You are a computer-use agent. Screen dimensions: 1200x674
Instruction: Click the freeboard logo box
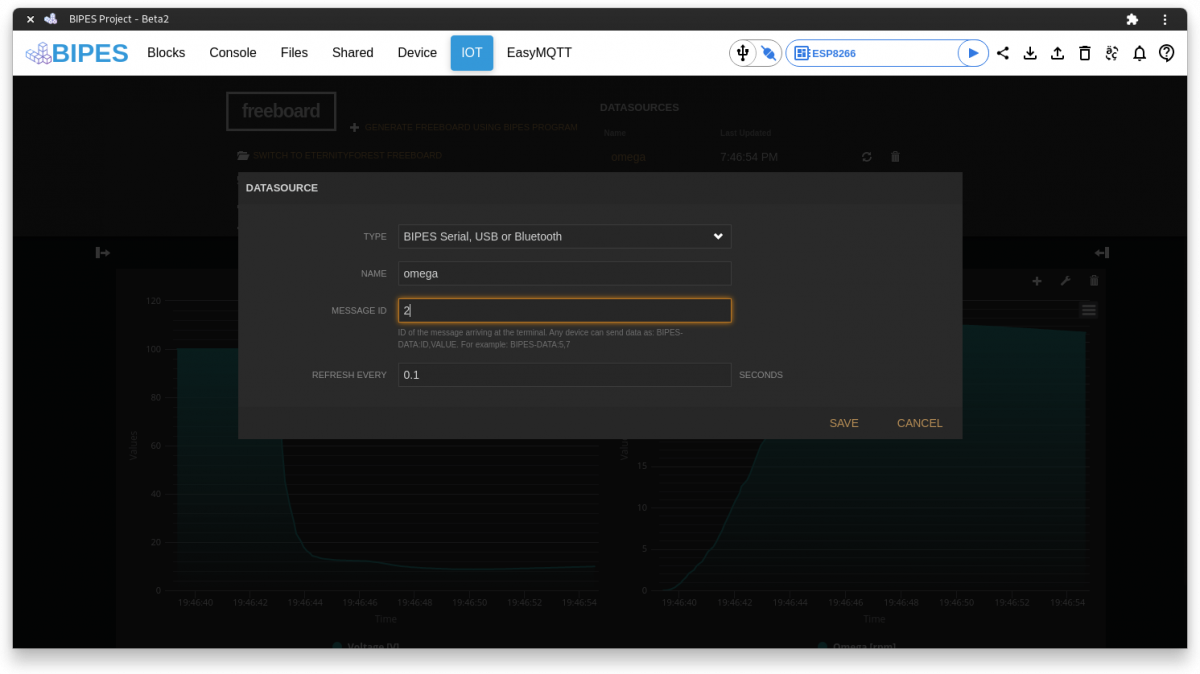pyautogui.click(x=281, y=111)
